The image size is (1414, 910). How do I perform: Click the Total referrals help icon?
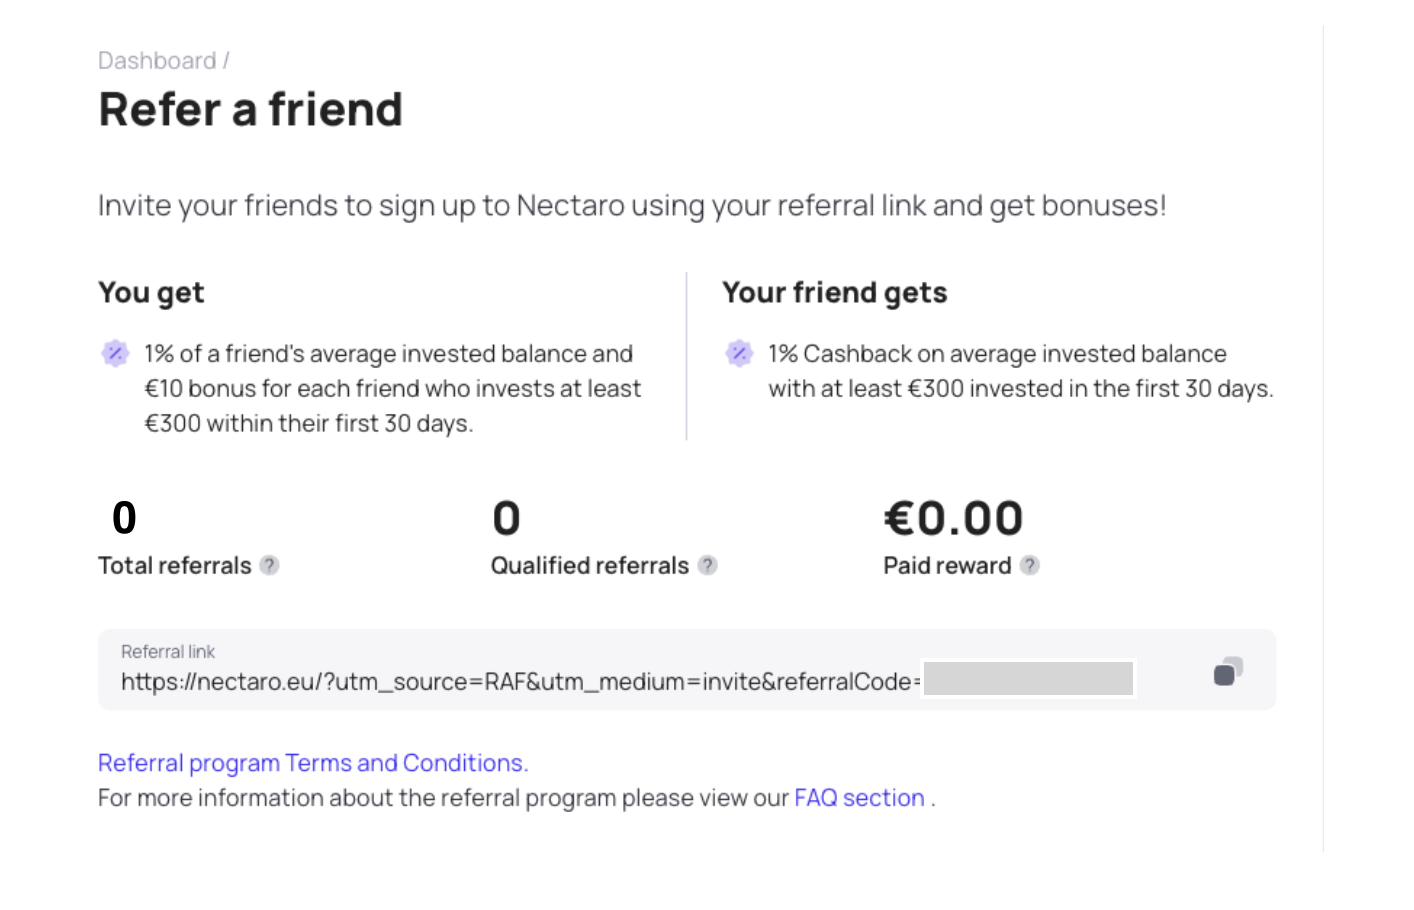(x=269, y=565)
